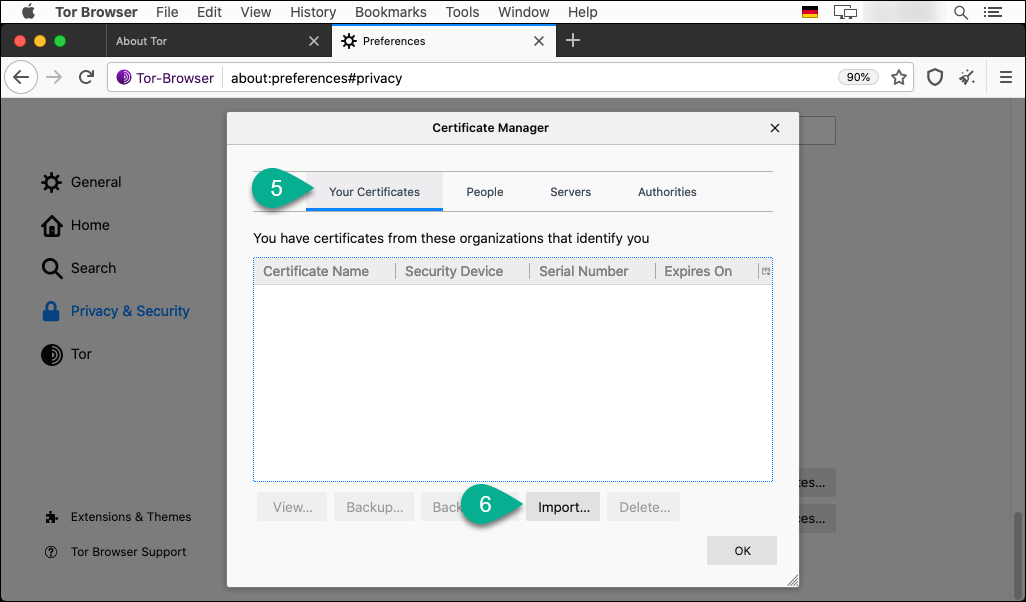Open Home preferences house icon
Image resolution: width=1026 pixels, height=602 pixels.
[52, 225]
